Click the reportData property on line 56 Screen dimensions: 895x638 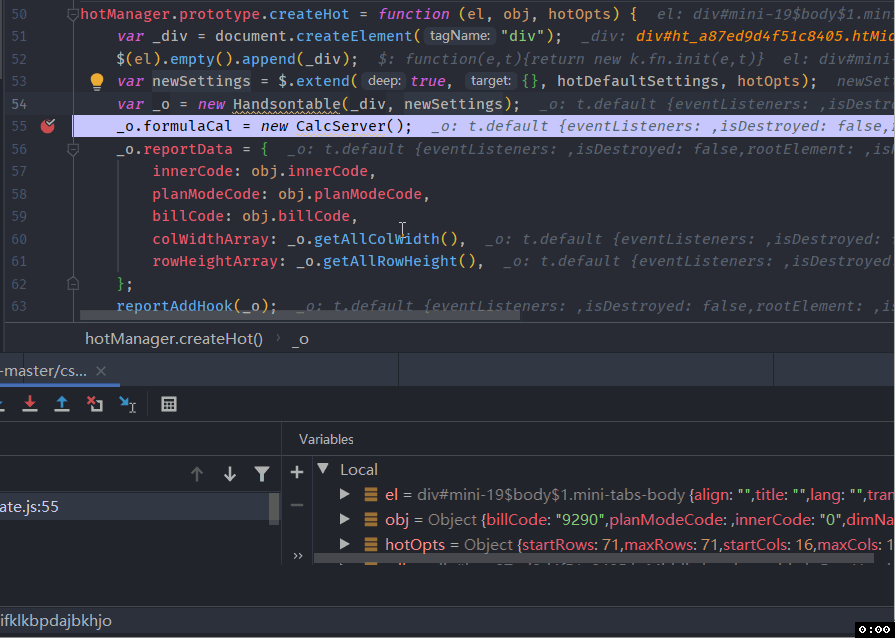188,150
